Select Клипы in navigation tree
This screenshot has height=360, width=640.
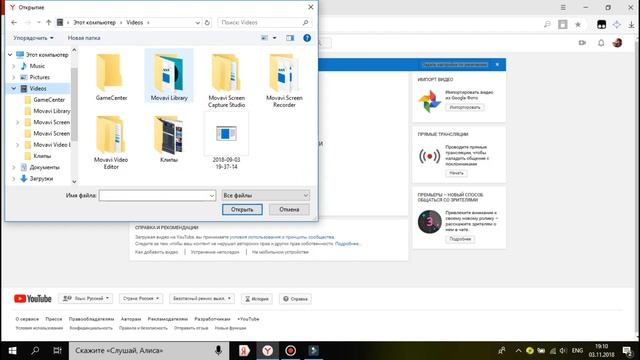click(x=42, y=156)
